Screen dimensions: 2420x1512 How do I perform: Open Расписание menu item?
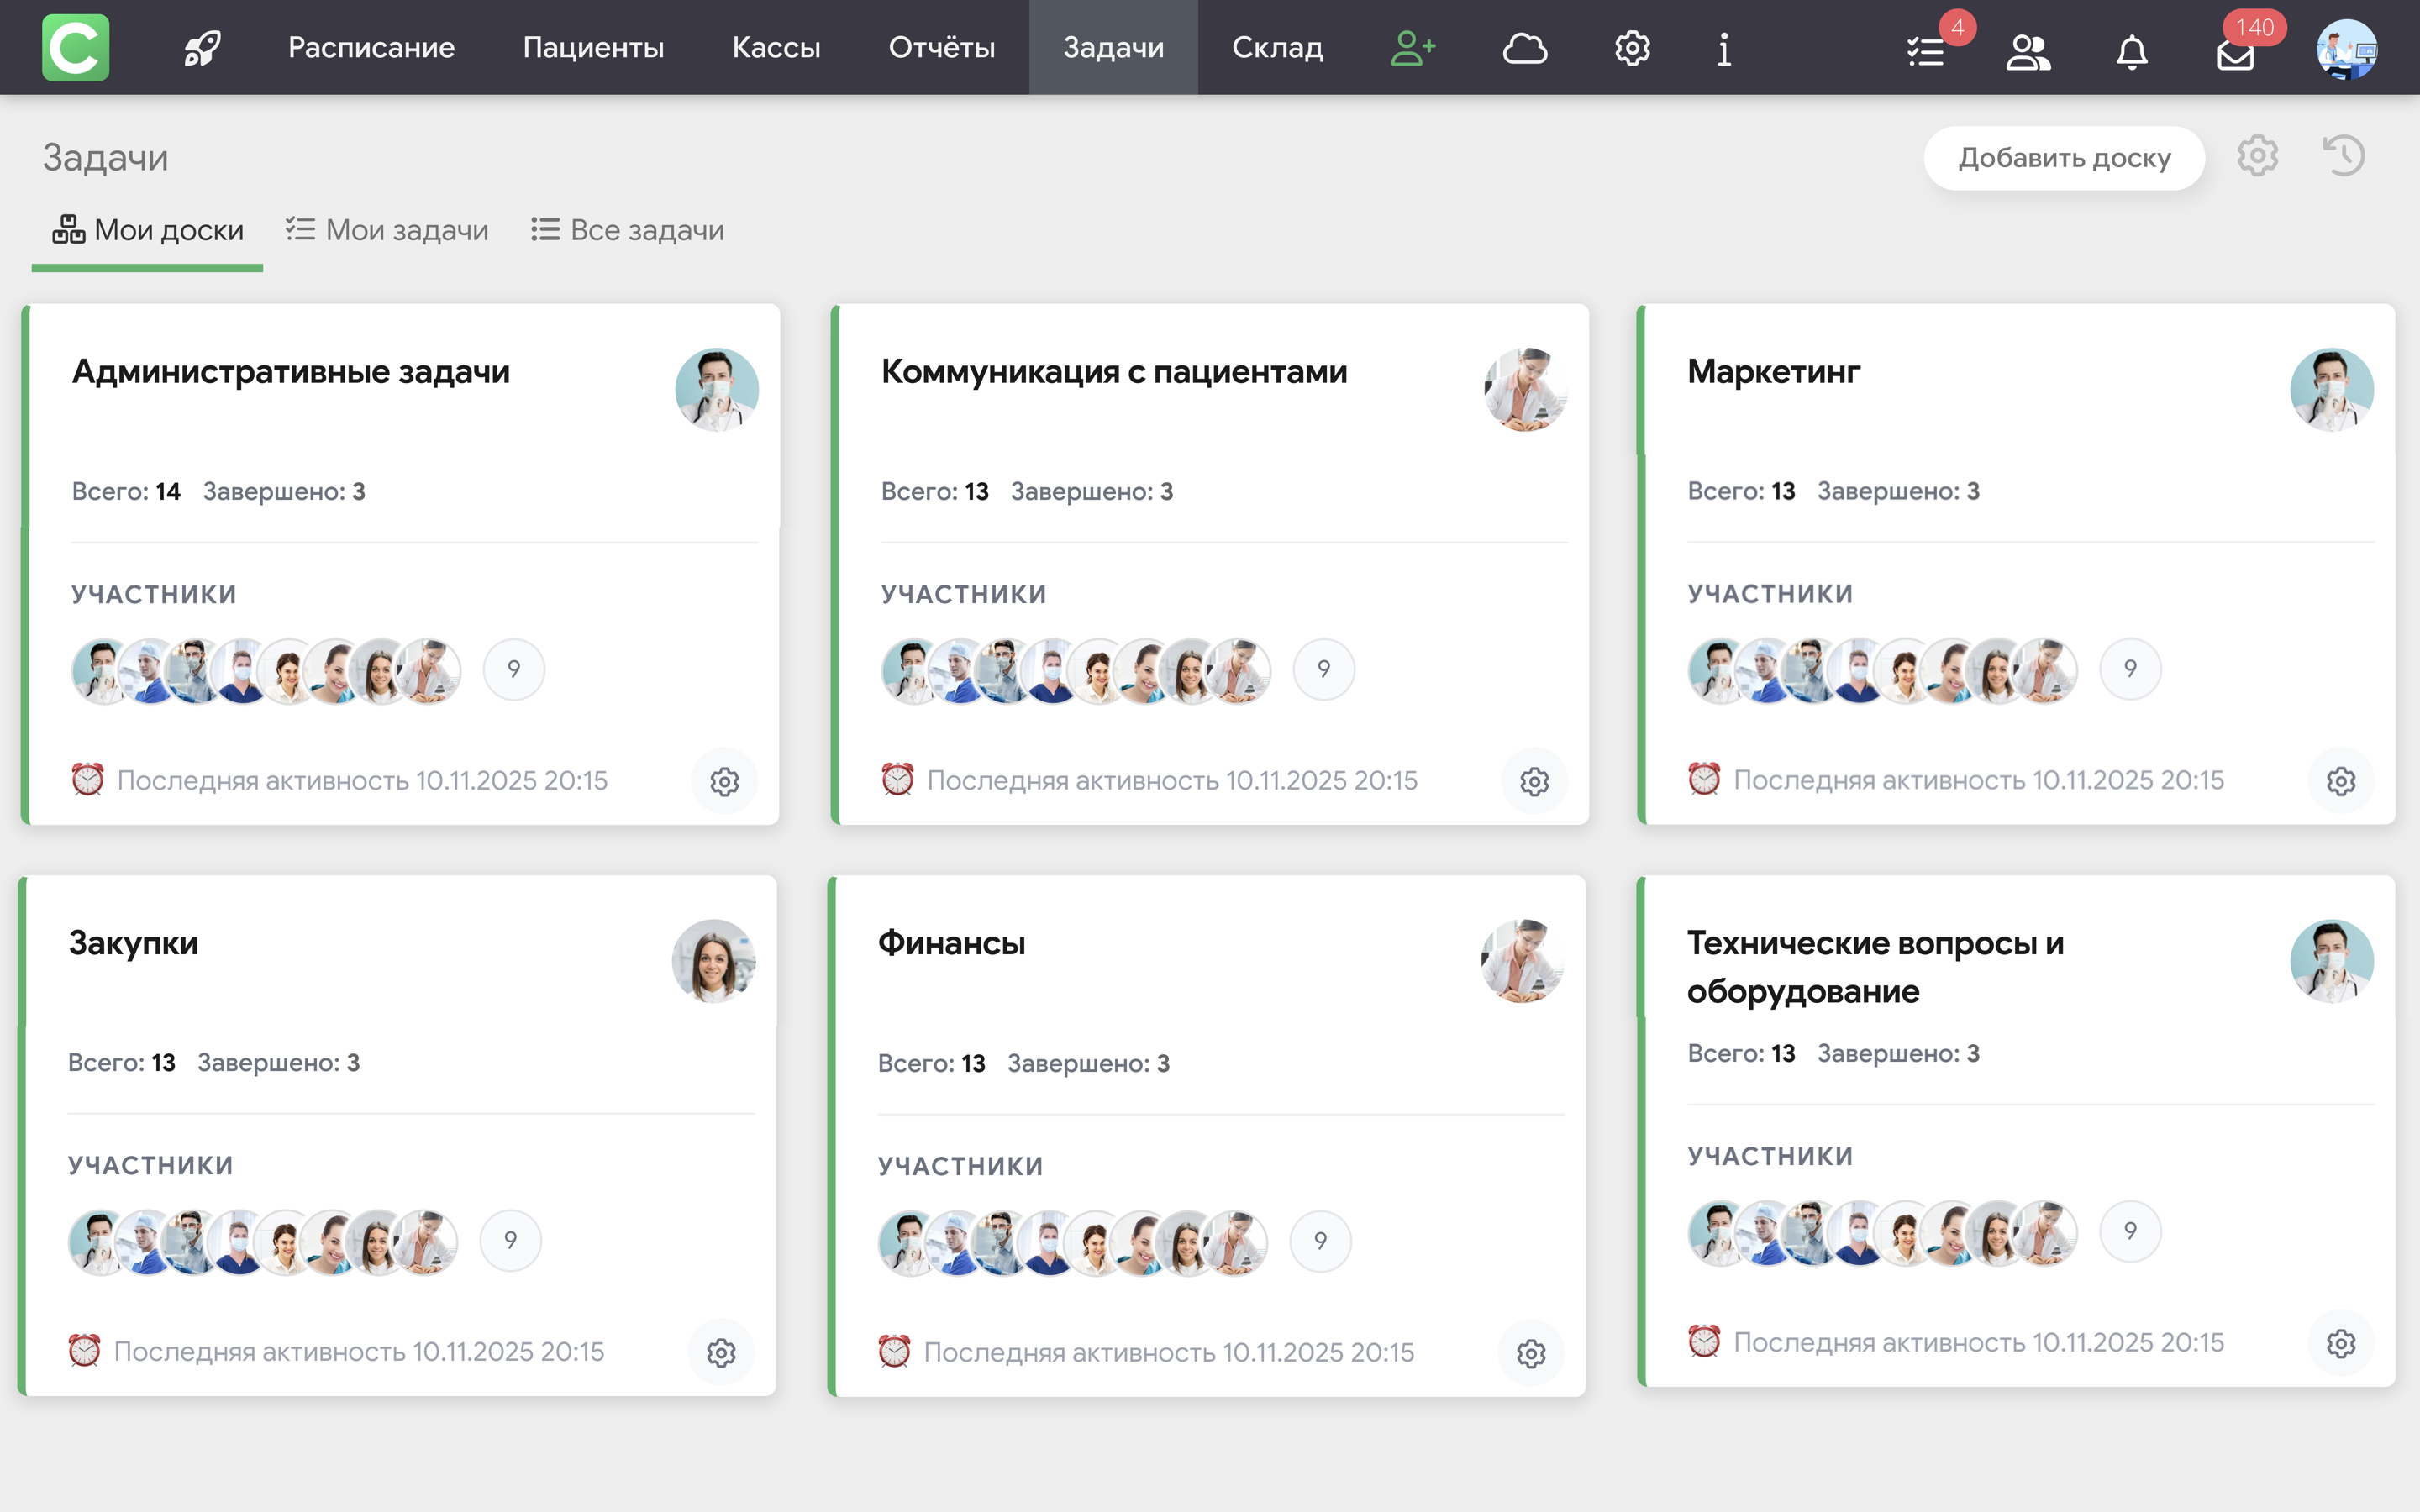(x=371, y=48)
